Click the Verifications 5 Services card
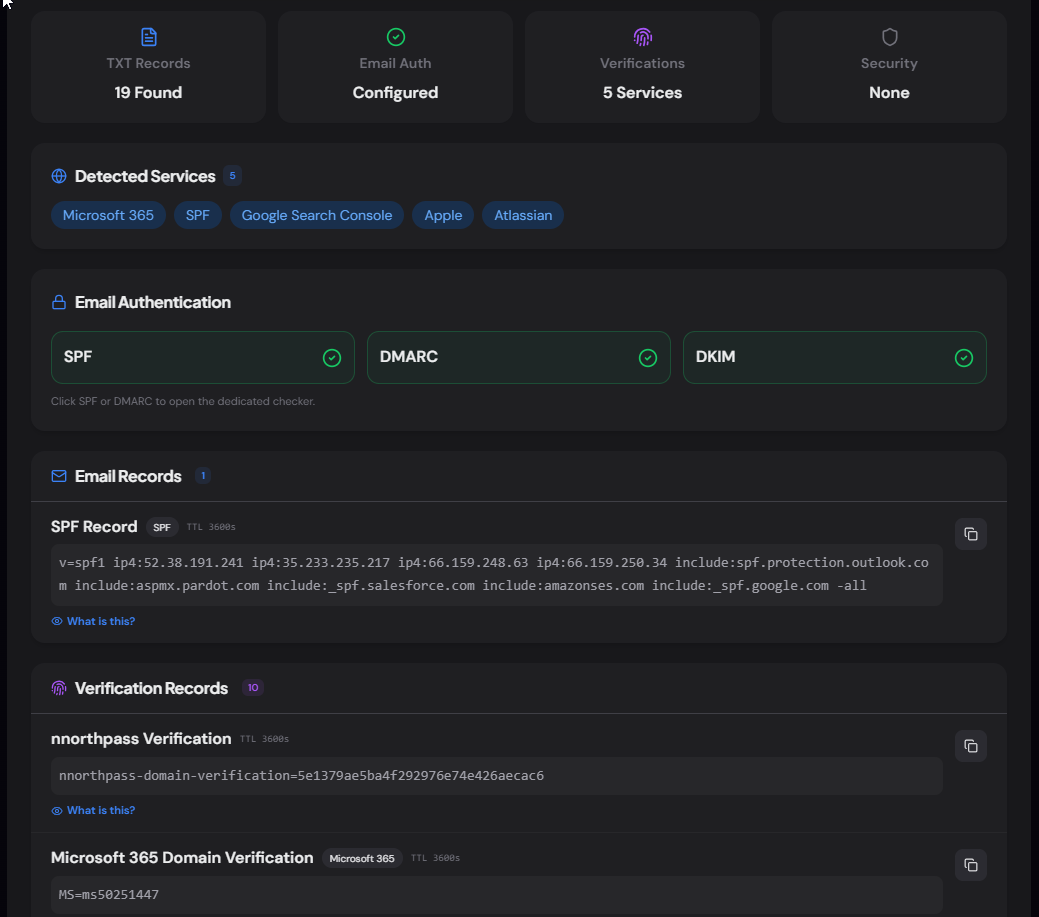1039x917 pixels. click(643, 67)
